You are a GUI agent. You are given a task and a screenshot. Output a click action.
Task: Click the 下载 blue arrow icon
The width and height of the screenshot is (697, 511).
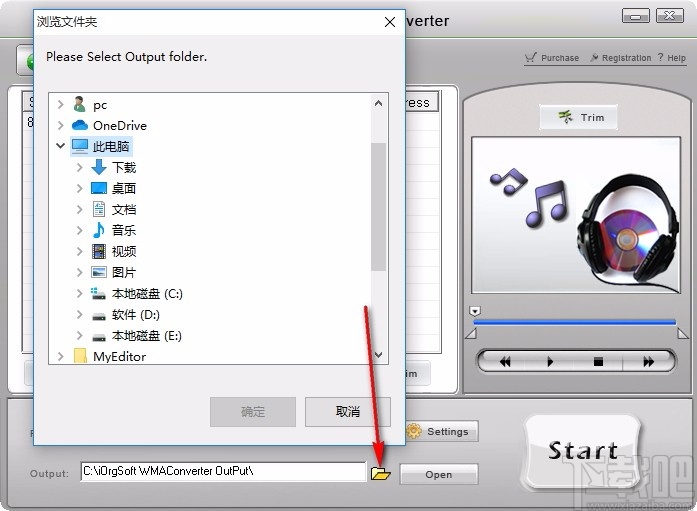tap(99, 168)
